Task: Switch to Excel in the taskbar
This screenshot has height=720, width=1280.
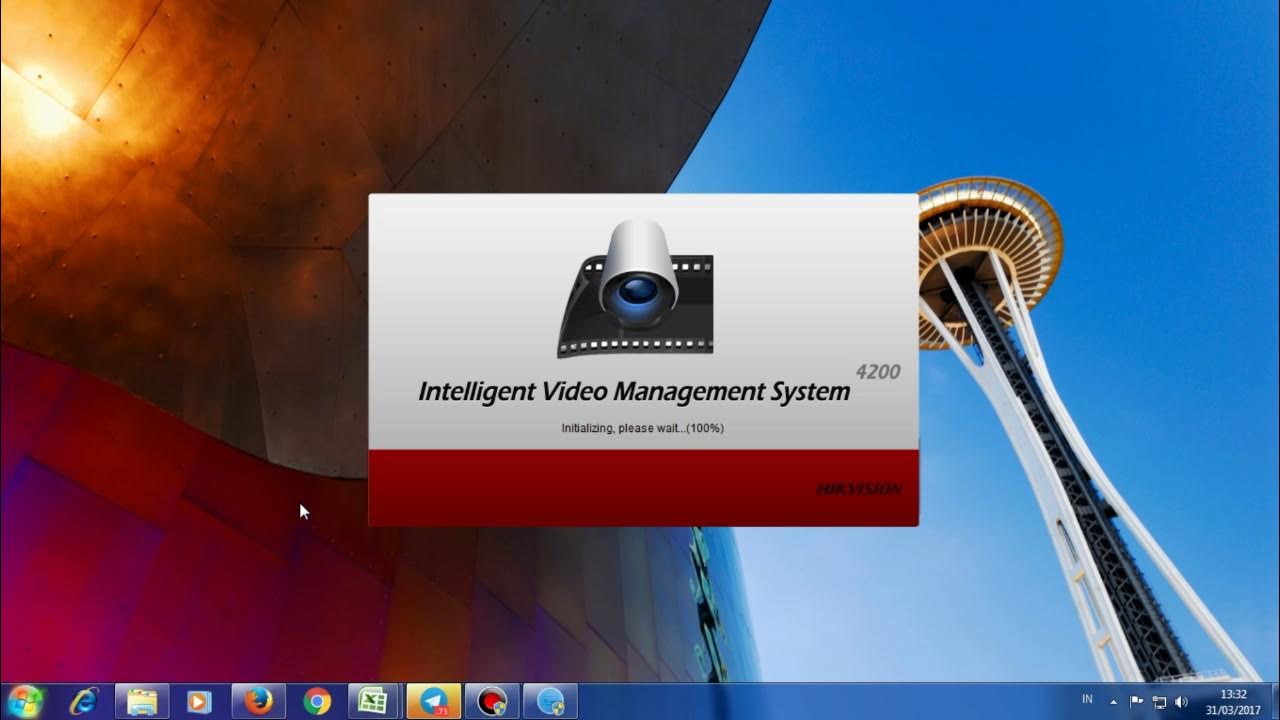Action: tap(375, 702)
